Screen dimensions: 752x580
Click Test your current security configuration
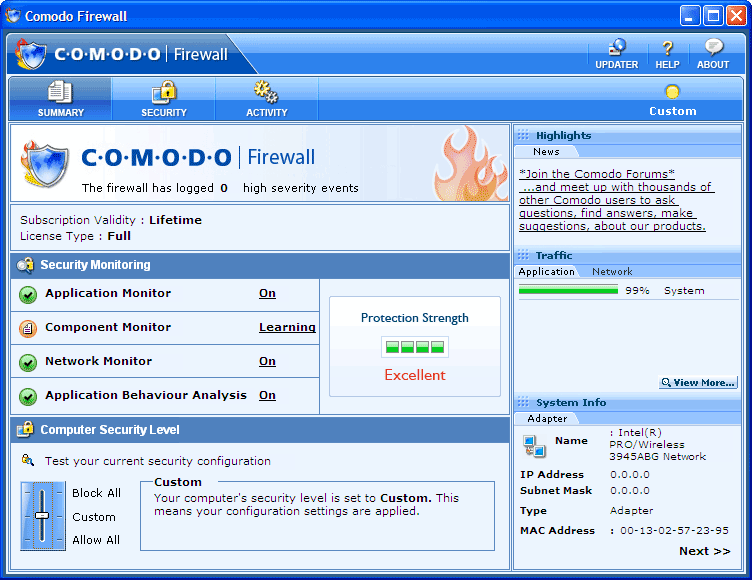157,461
